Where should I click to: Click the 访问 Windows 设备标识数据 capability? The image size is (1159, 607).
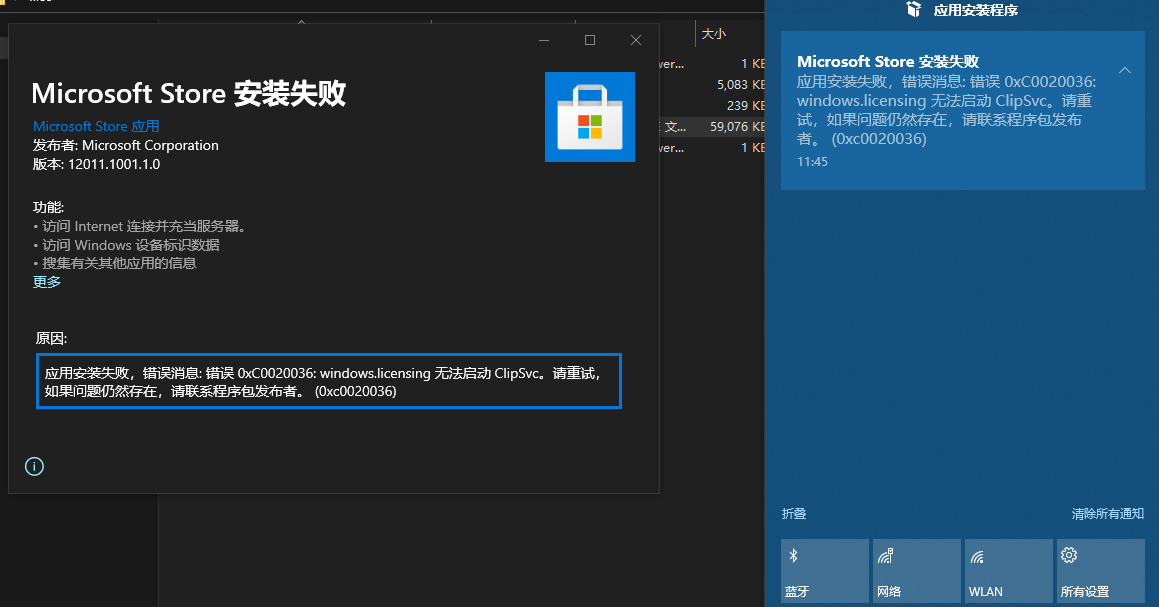(126, 245)
